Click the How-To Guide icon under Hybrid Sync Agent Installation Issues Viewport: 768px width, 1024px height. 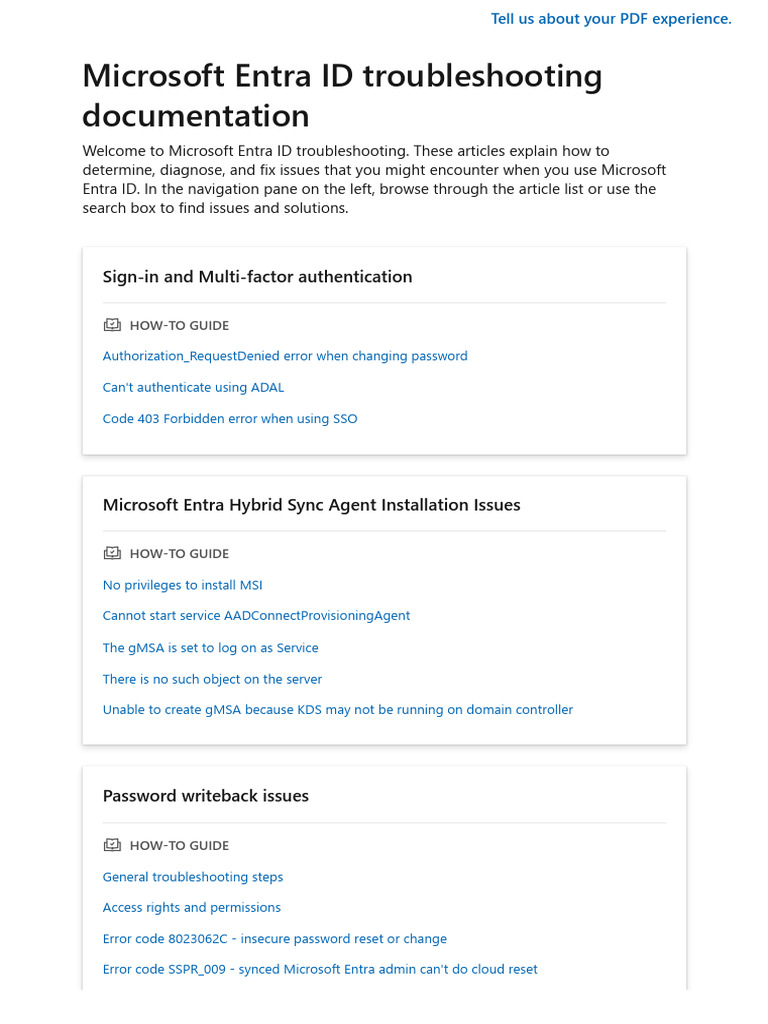(111, 553)
